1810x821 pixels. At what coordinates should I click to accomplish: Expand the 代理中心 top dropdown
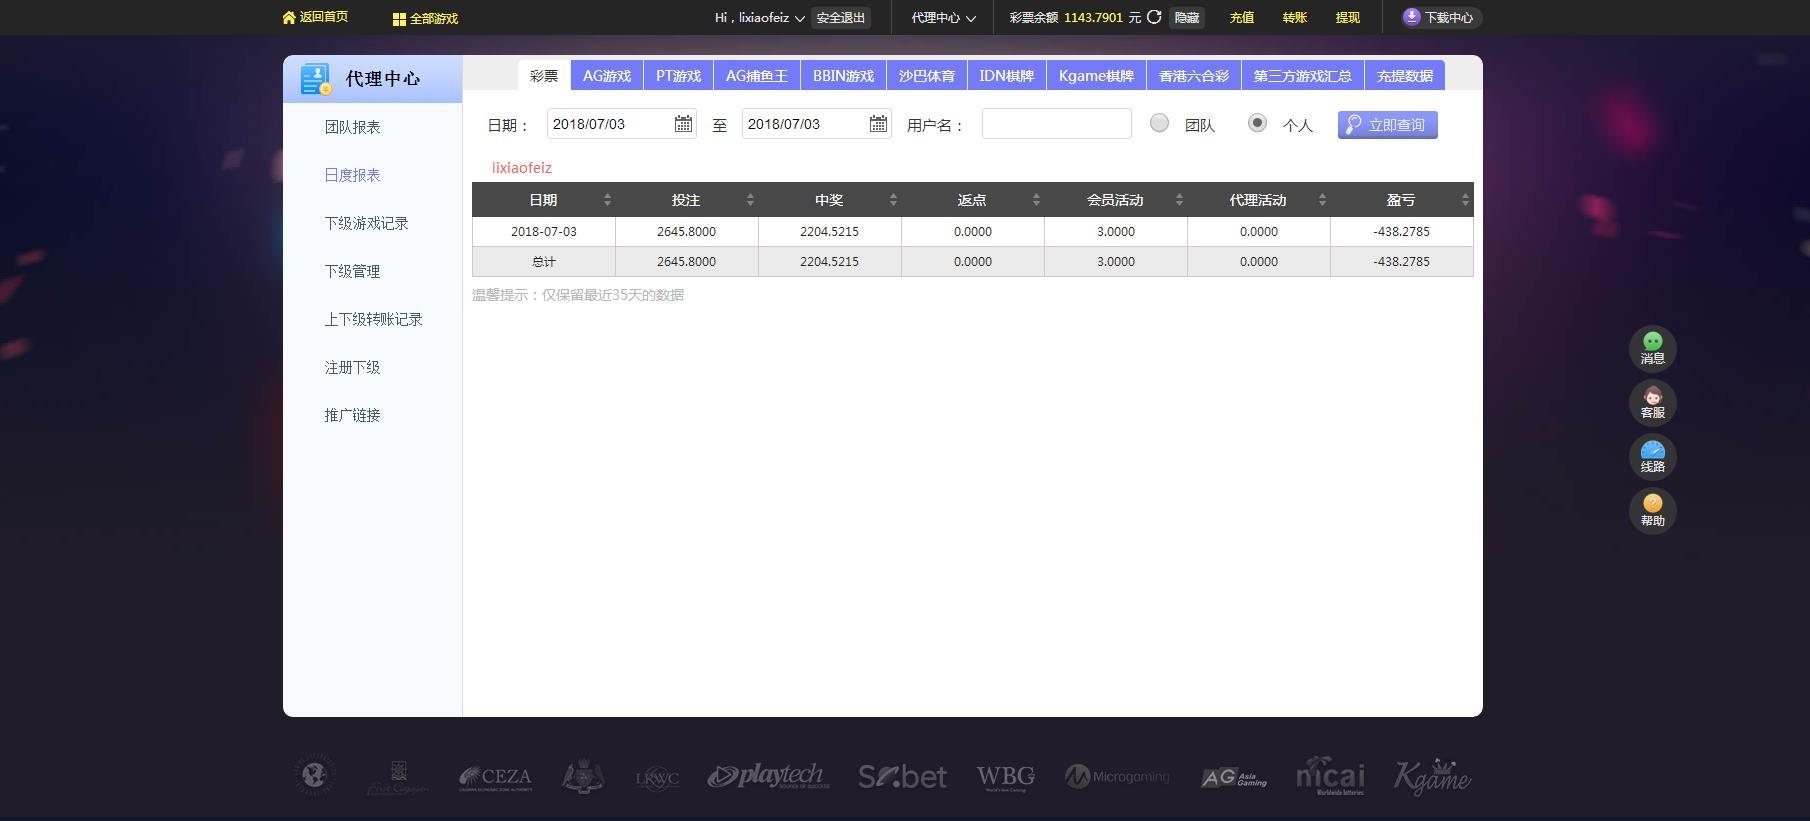point(970,18)
